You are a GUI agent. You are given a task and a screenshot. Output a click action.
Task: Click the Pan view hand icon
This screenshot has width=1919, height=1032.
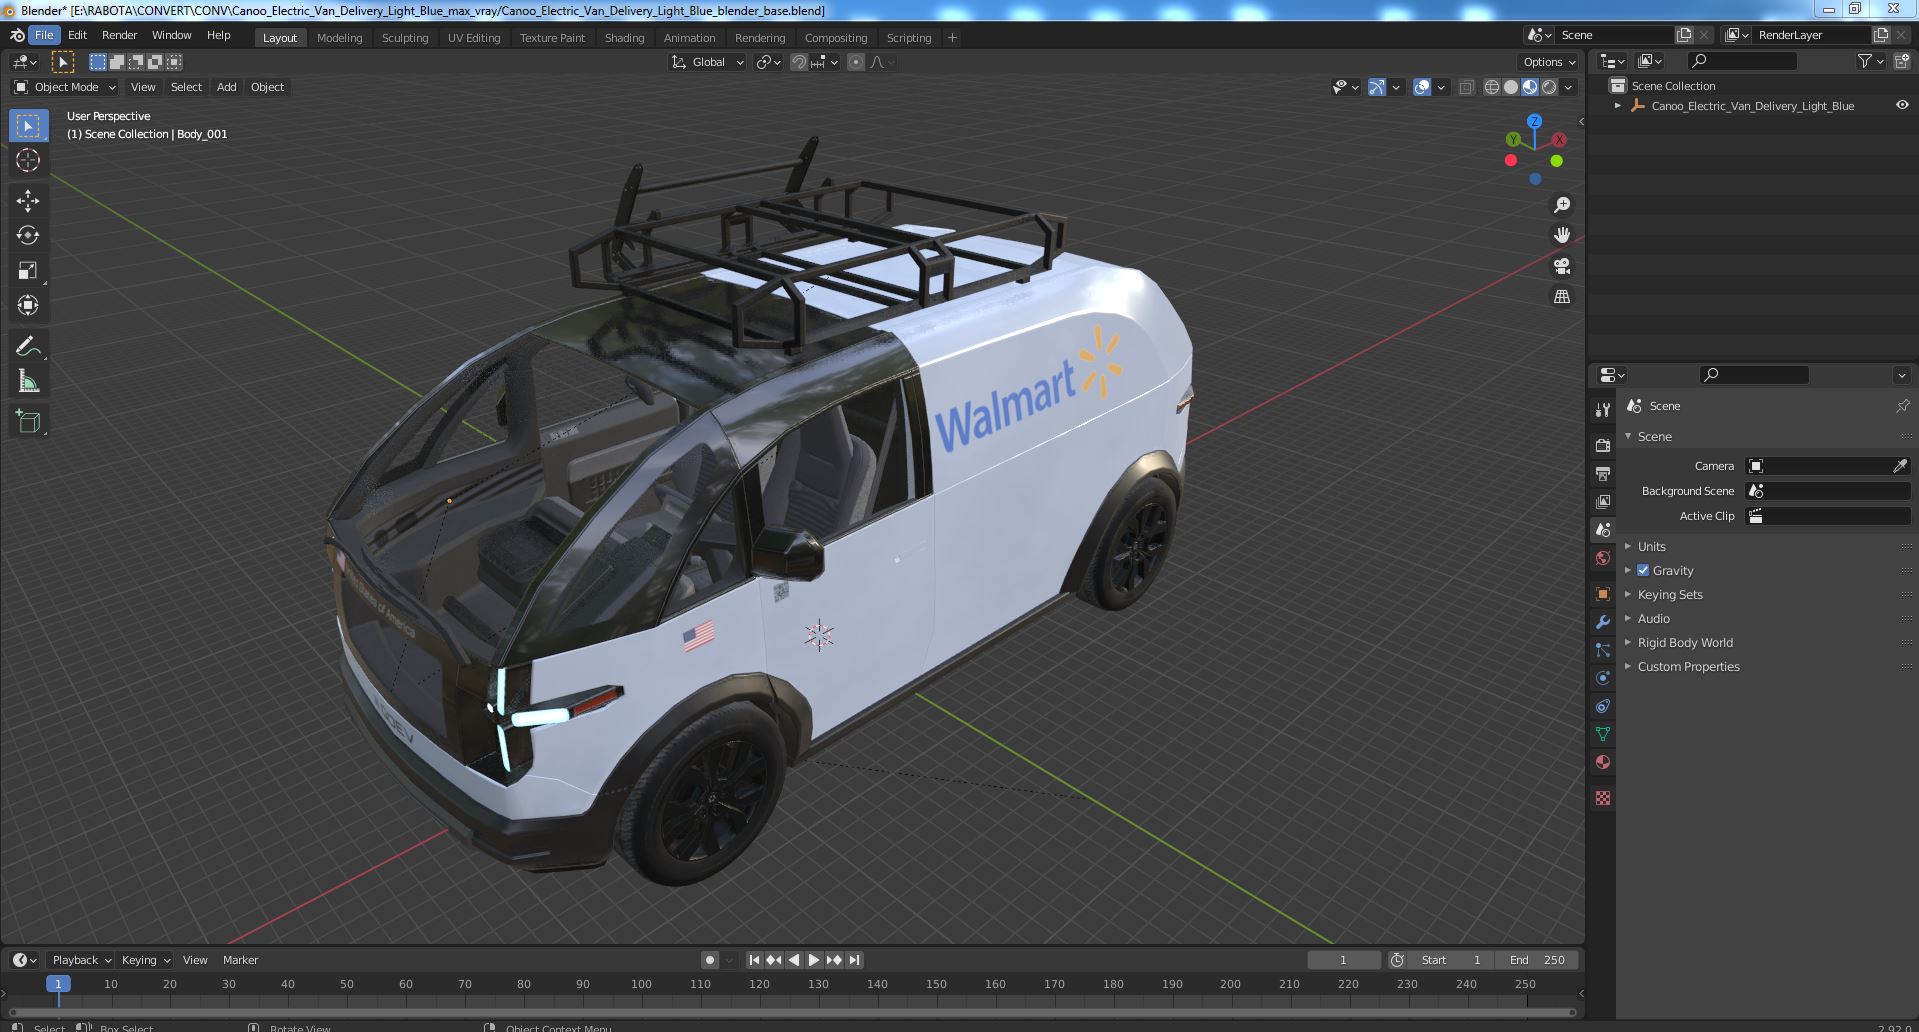pyautogui.click(x=1561, y=235)
